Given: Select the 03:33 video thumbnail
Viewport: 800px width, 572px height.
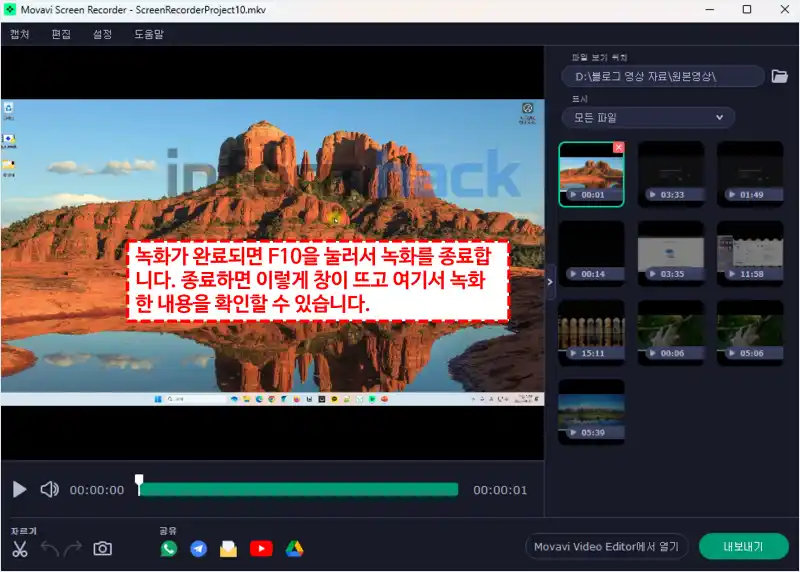Looking at the screenshot, I should click(671, 175).
